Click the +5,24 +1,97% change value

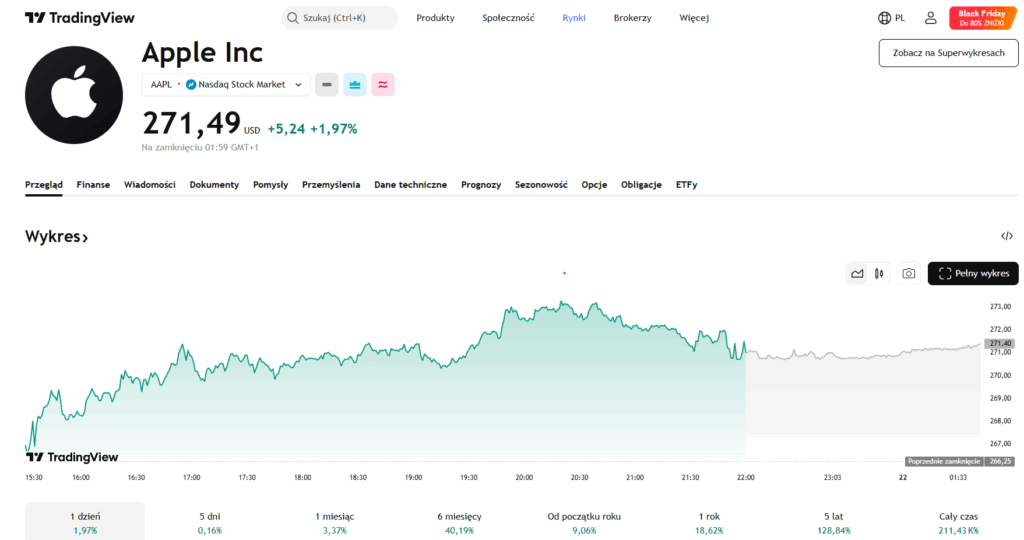(x=312, y=129)
